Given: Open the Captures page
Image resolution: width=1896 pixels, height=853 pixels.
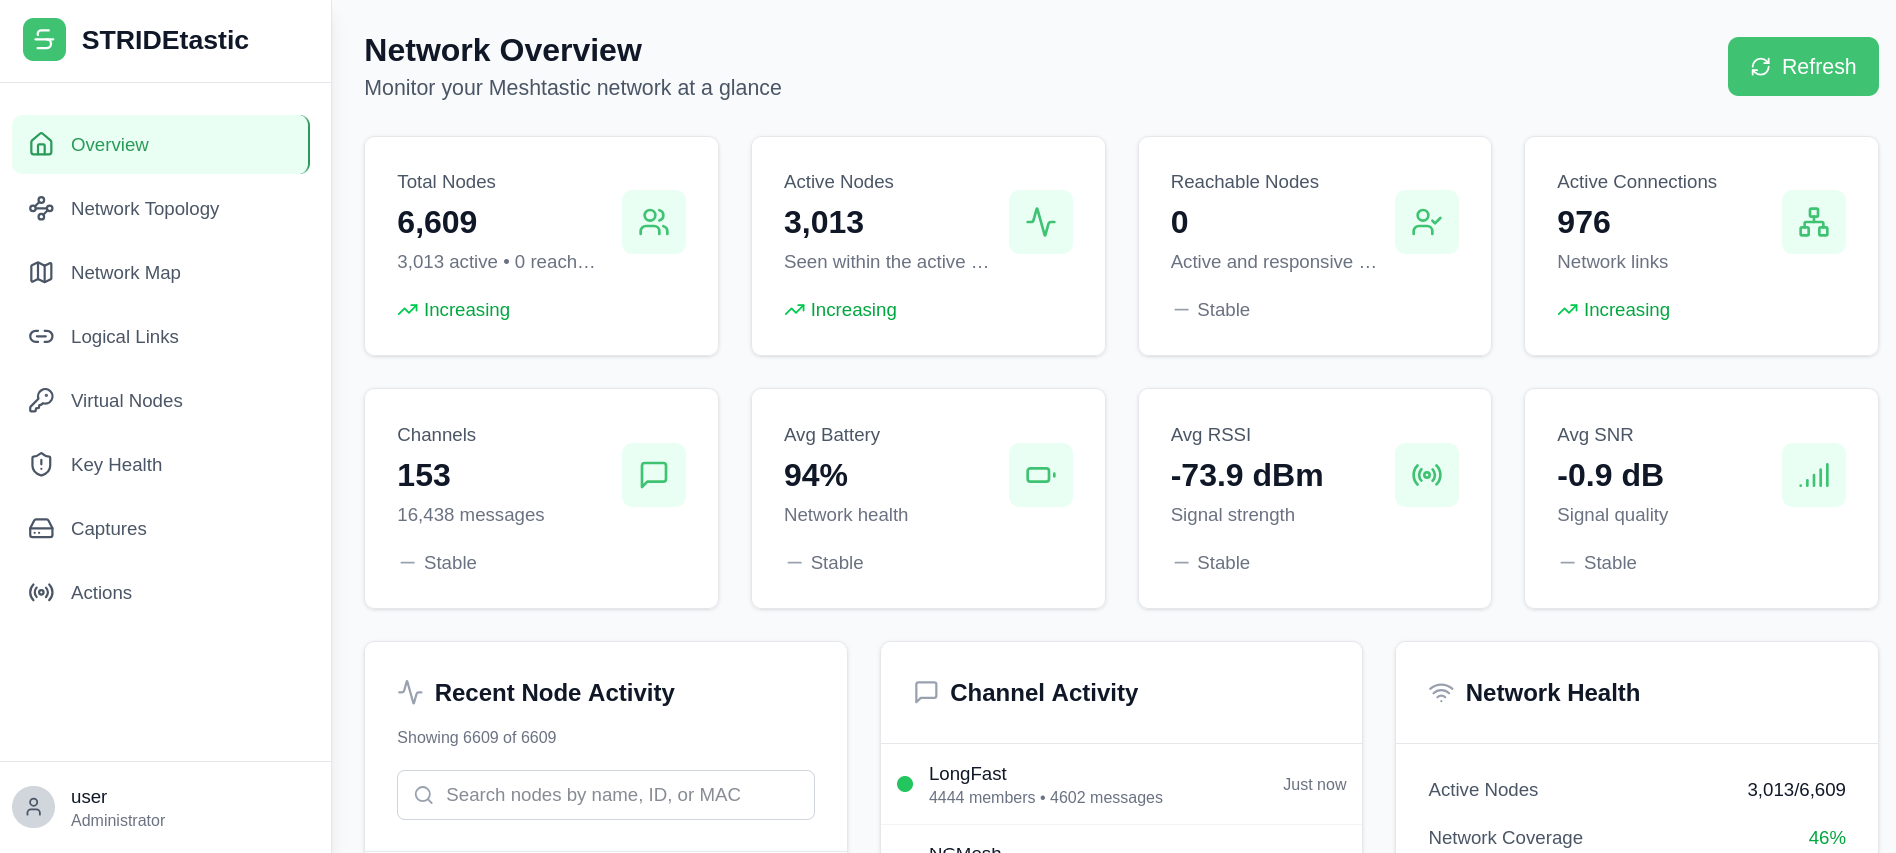Looking at the screenshot, I should 161,528.
